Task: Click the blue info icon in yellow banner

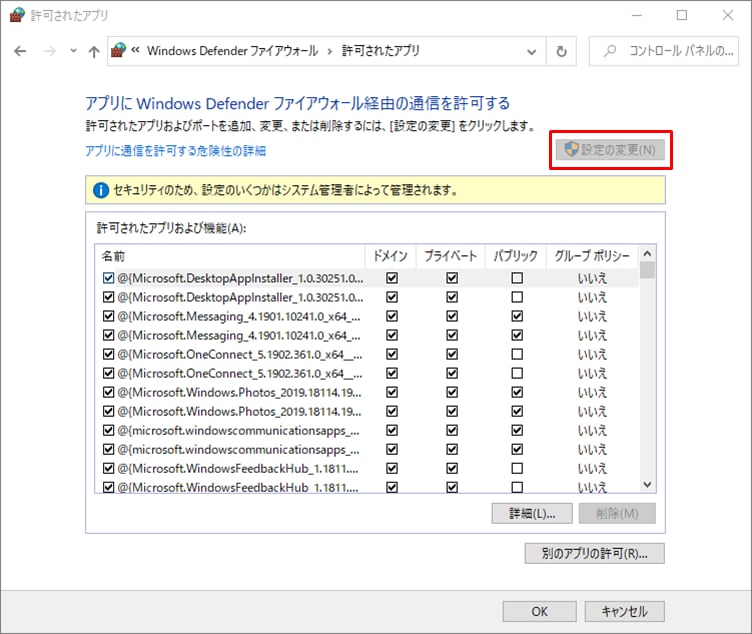Action: coord(101,190)
